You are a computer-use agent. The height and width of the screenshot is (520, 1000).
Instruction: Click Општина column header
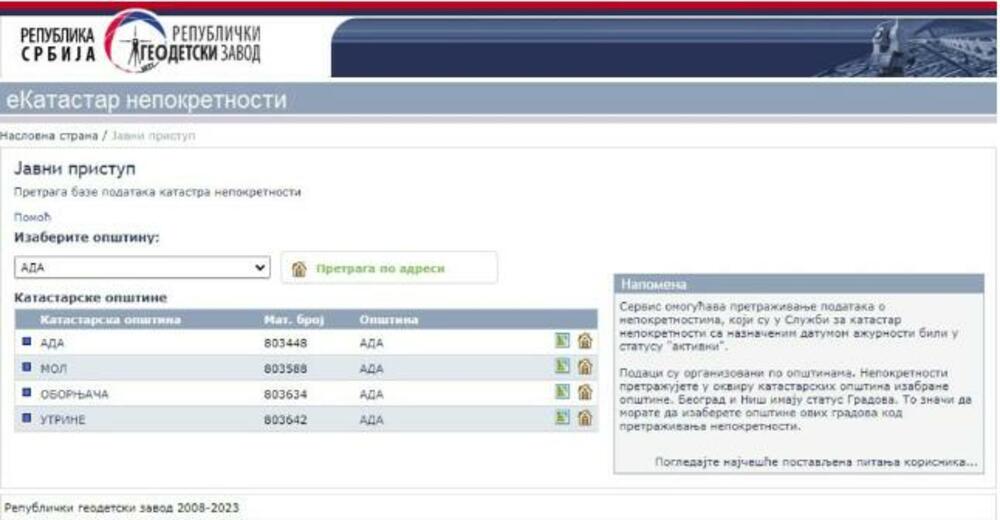point(388,320)
